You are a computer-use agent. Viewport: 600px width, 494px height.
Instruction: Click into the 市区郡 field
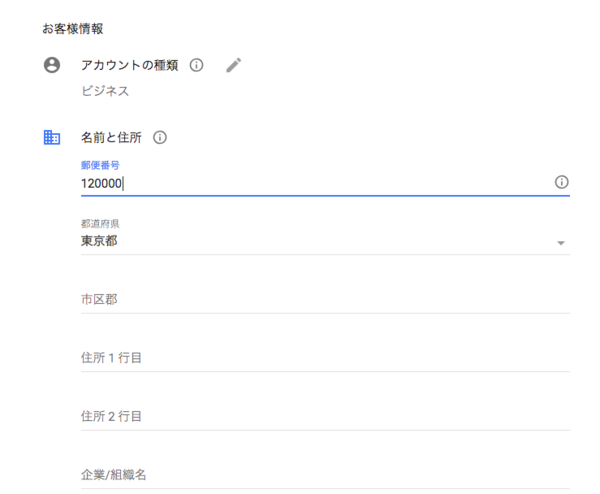tap(300, 299)
